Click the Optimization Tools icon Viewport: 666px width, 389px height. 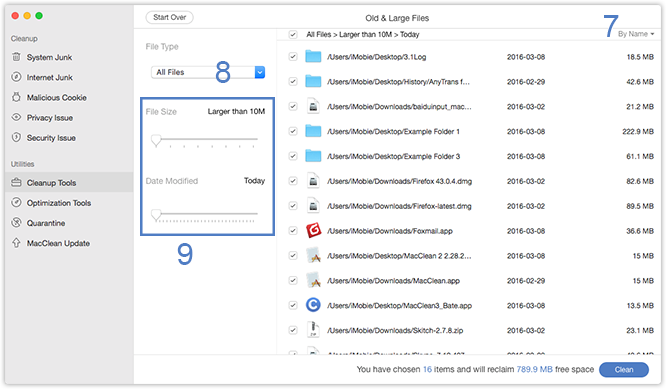tap(16, 202)
